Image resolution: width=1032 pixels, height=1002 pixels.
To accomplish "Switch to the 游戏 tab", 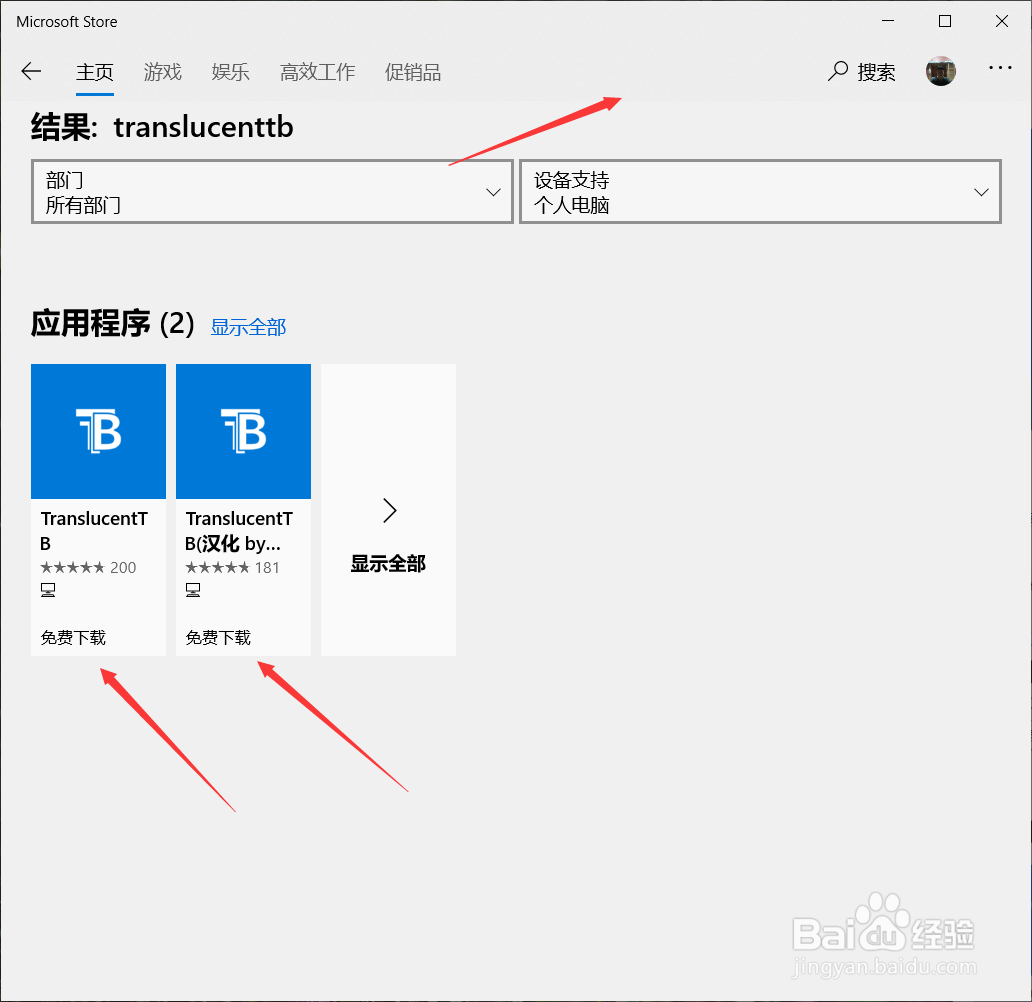I will (x=163, y=72).
